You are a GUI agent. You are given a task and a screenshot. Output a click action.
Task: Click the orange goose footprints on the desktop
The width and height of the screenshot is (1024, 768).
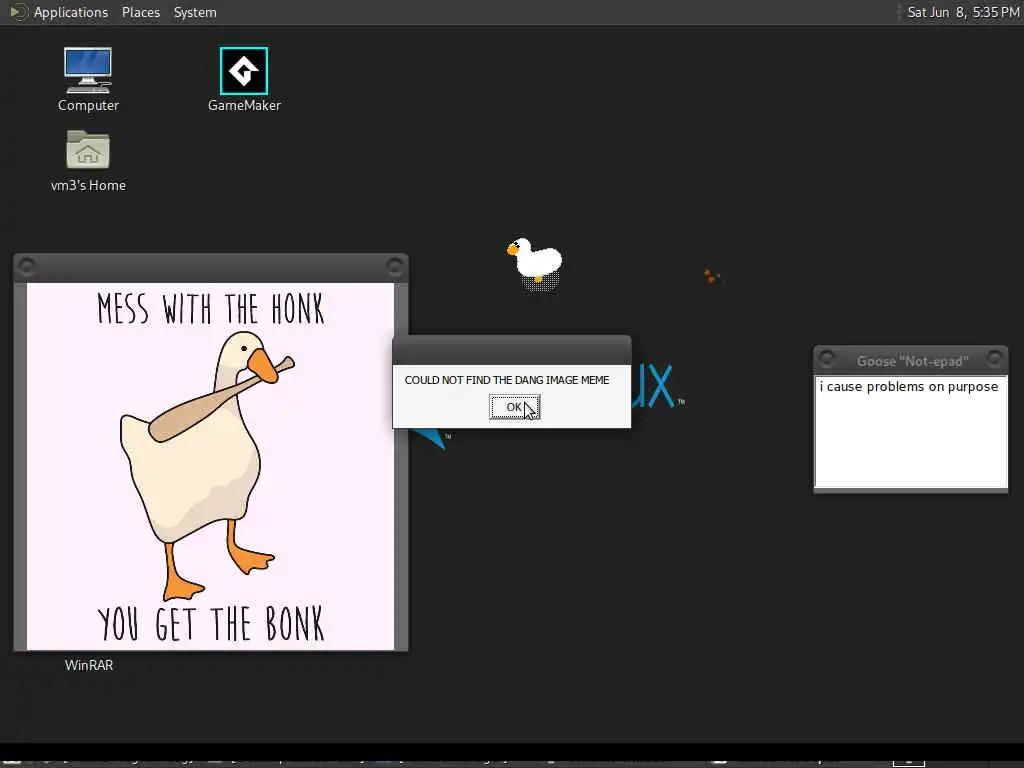point(711,276)
